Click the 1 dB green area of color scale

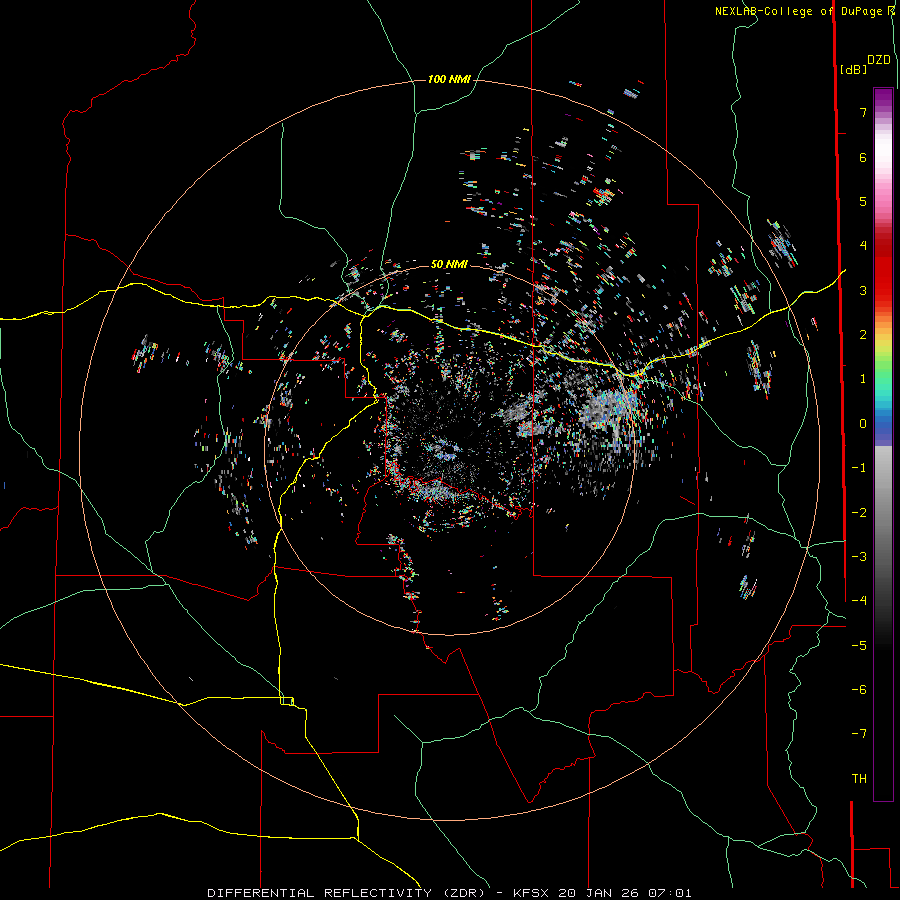point(883,379)
